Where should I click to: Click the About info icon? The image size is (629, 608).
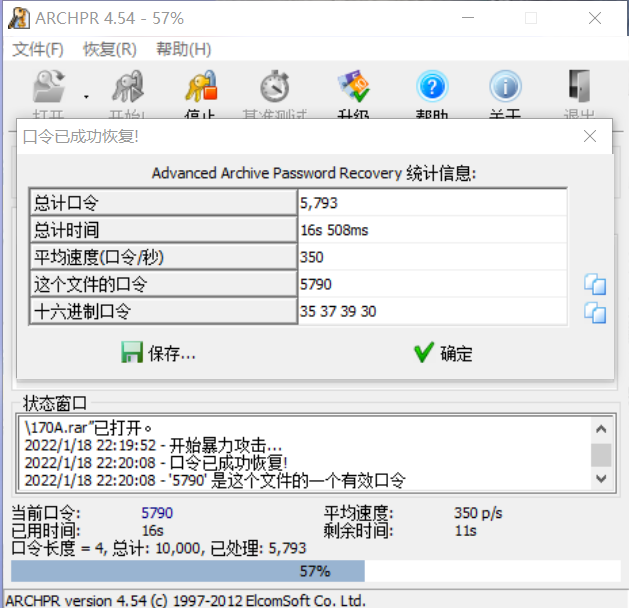[505, 86]
